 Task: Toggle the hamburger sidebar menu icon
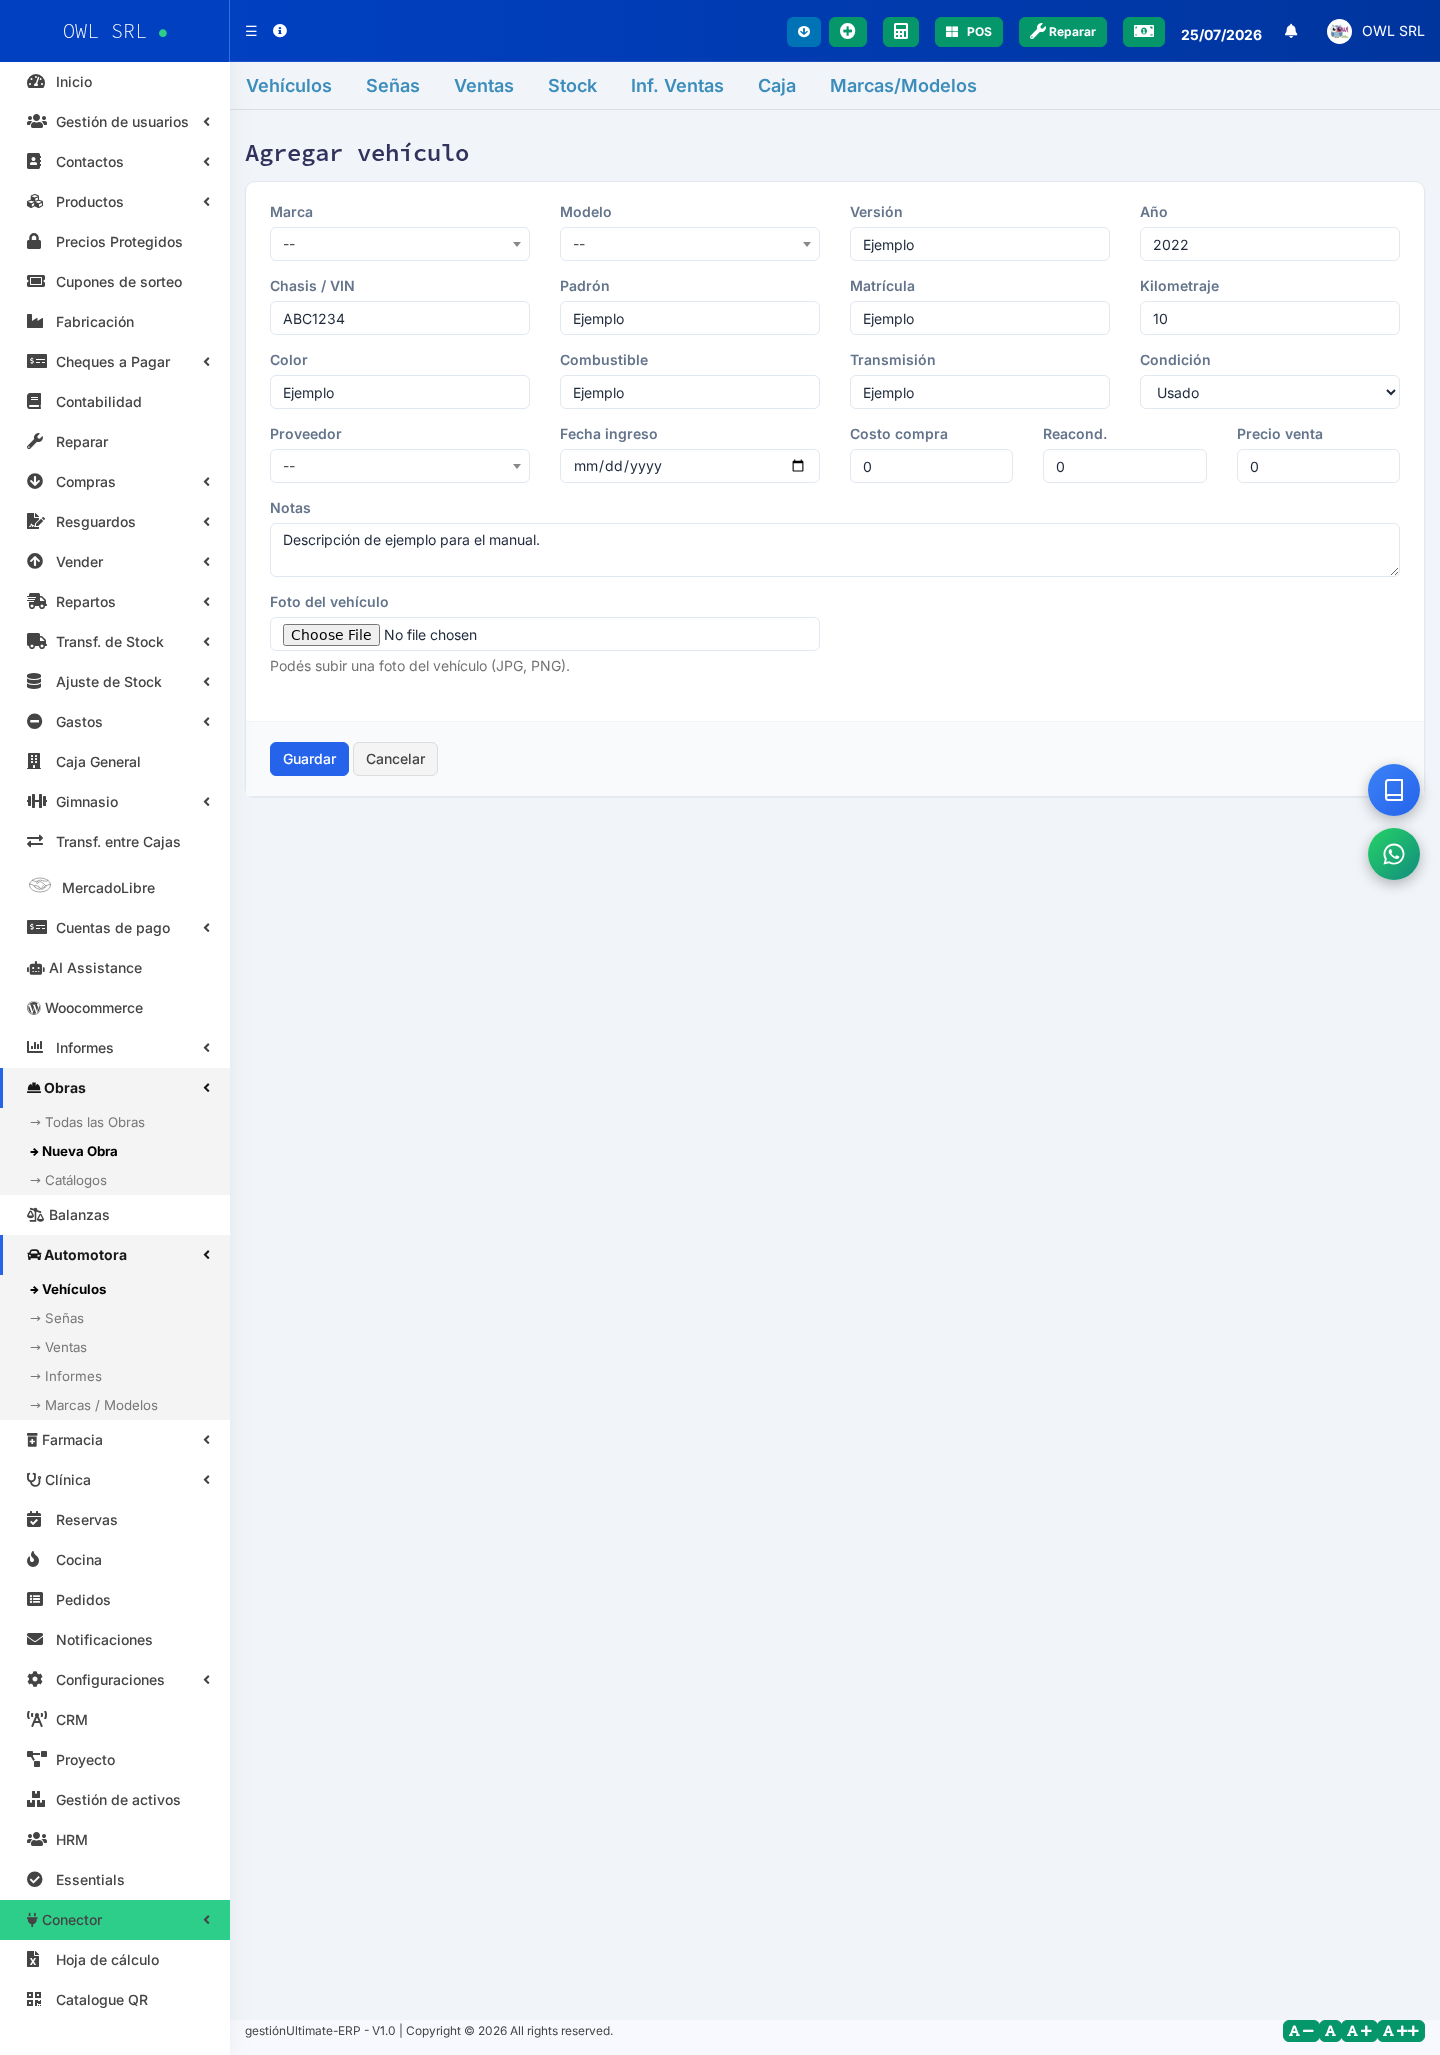[x=251, y=31]
